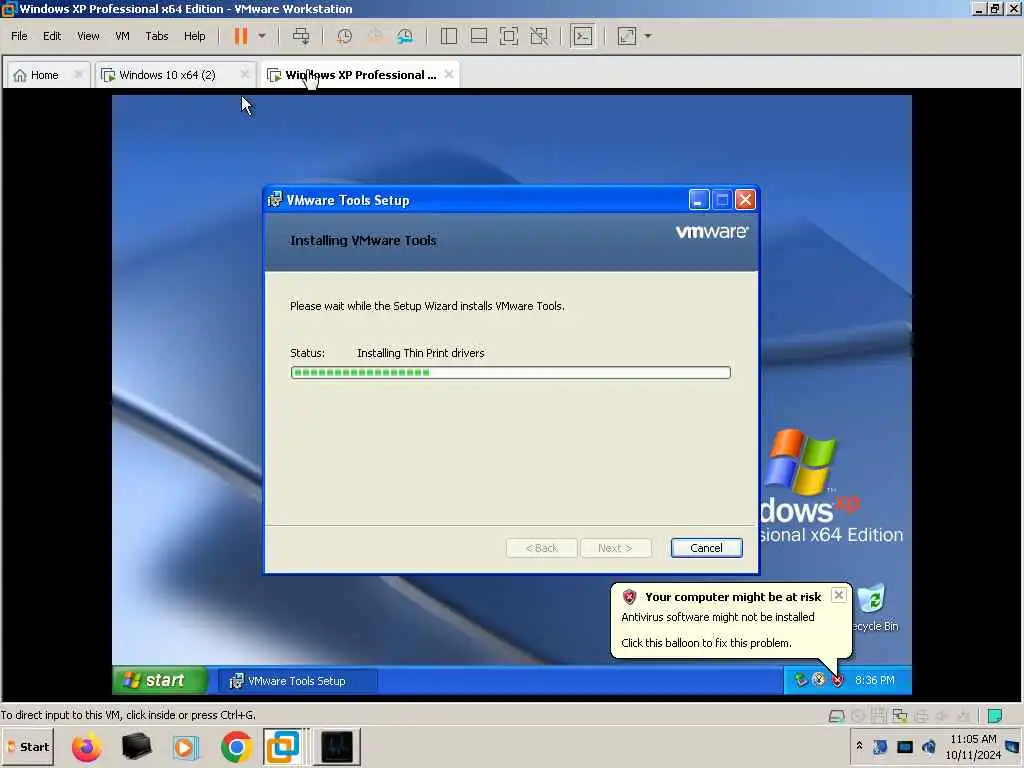Image resolution: width=1024 pixels, height=768 pixels.
Task: Open the File menu
Action: tap(19, 36)
